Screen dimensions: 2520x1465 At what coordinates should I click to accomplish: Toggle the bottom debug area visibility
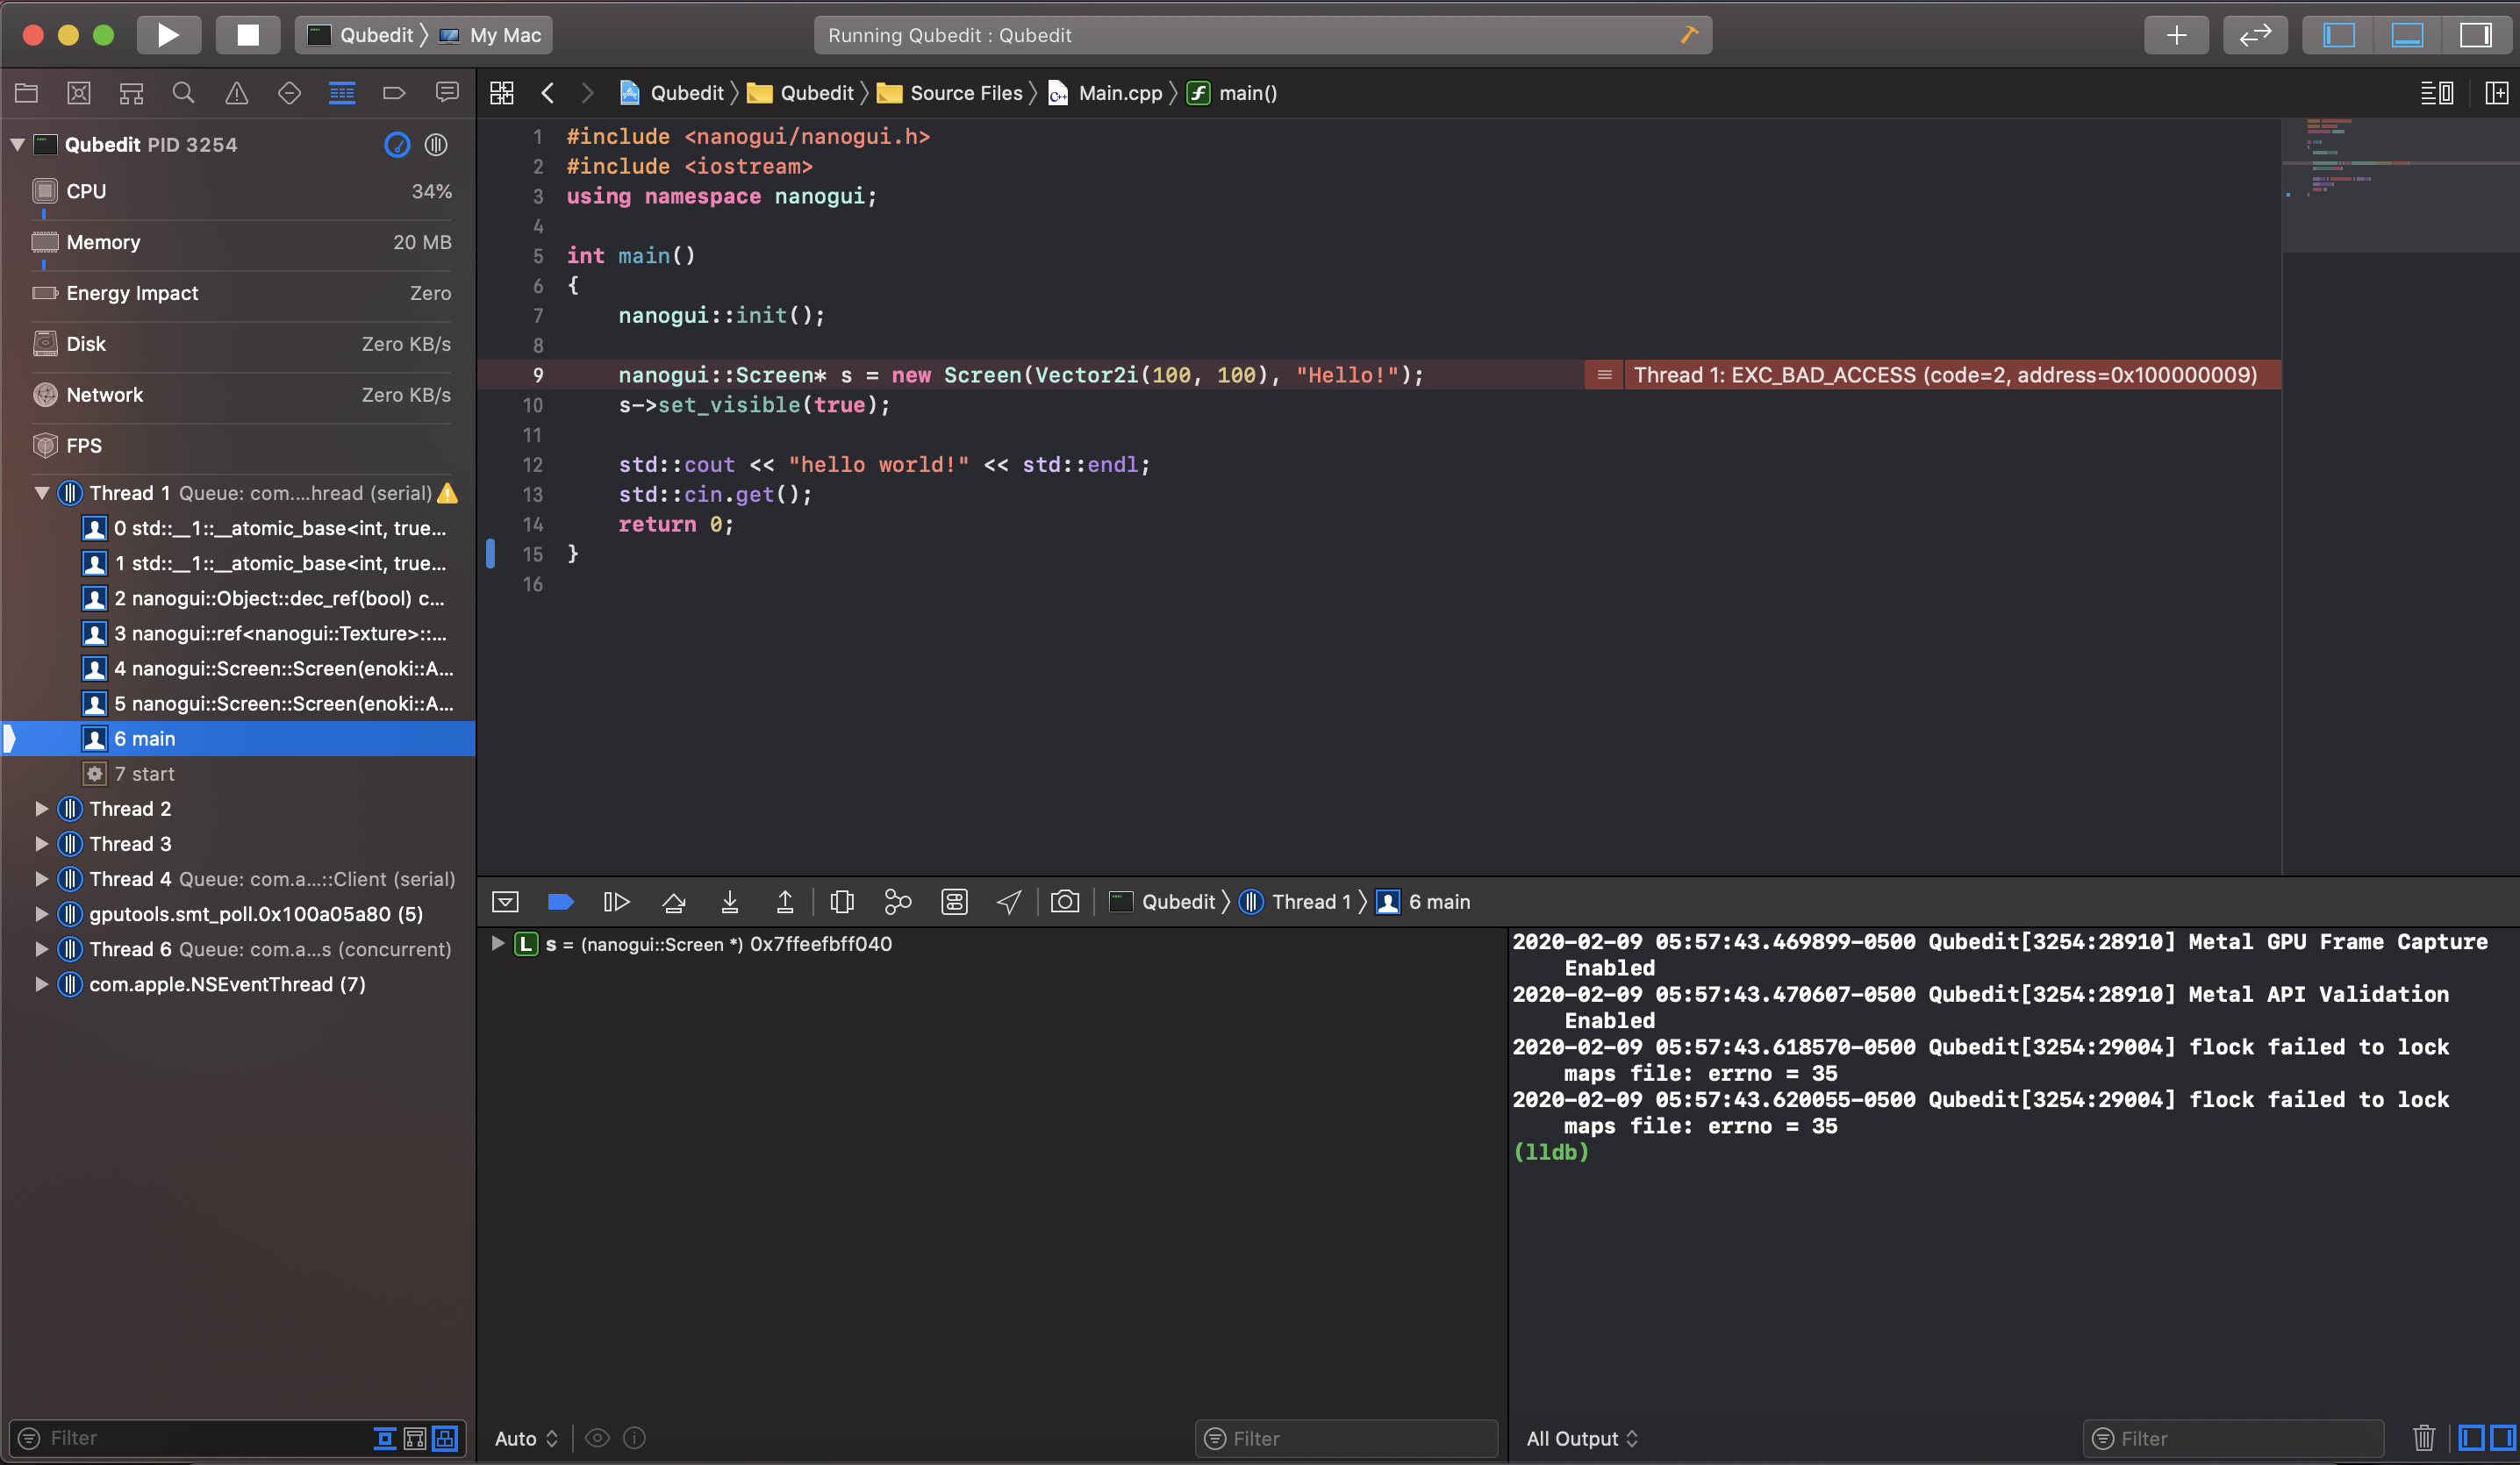click(2406, 35)
